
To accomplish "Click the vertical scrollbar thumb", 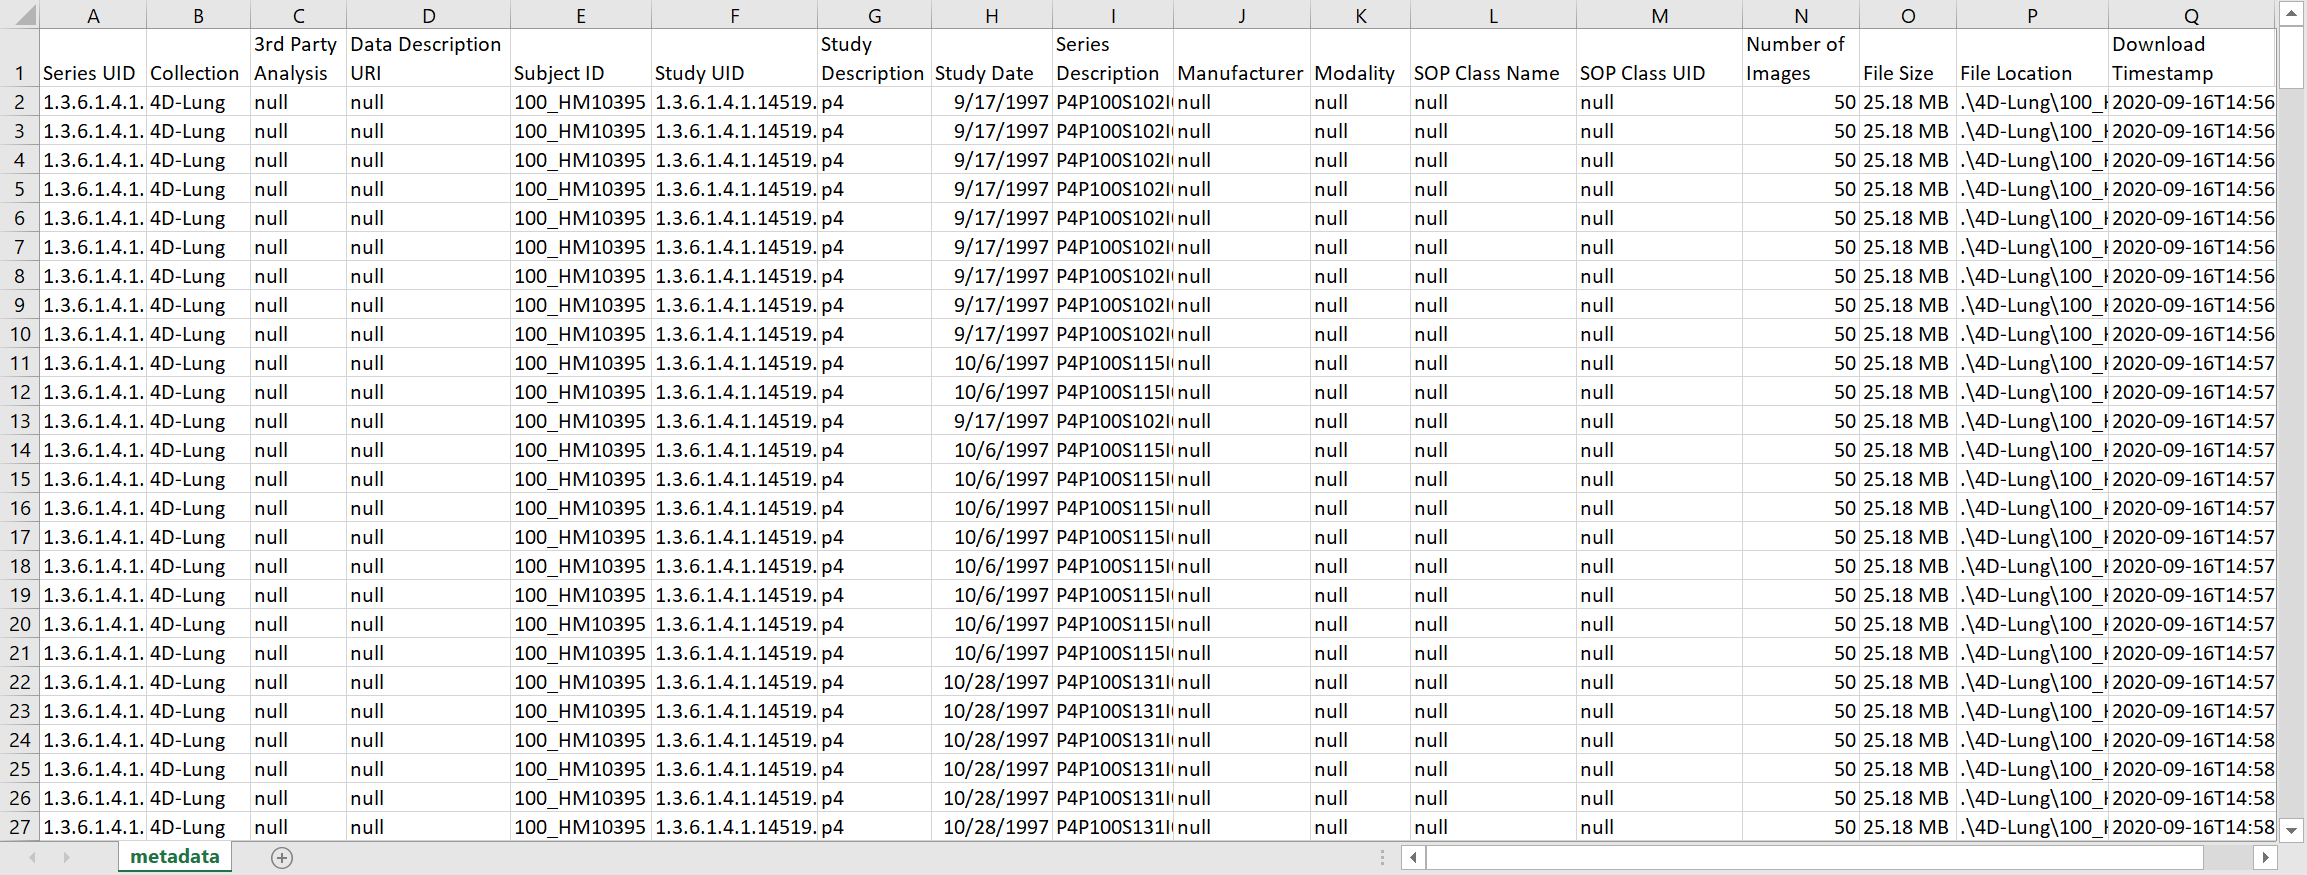I will pos(2291,58).
